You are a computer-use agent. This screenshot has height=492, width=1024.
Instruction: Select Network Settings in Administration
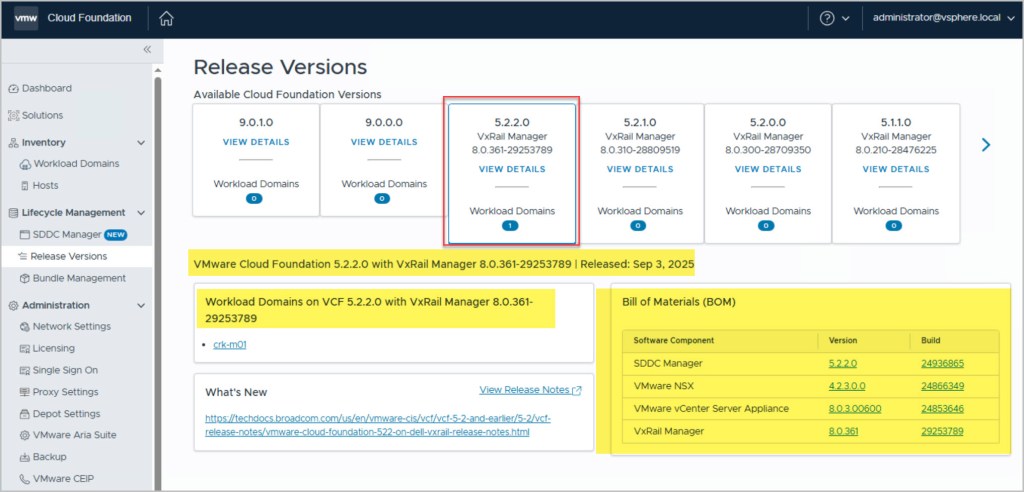point(71,327)
